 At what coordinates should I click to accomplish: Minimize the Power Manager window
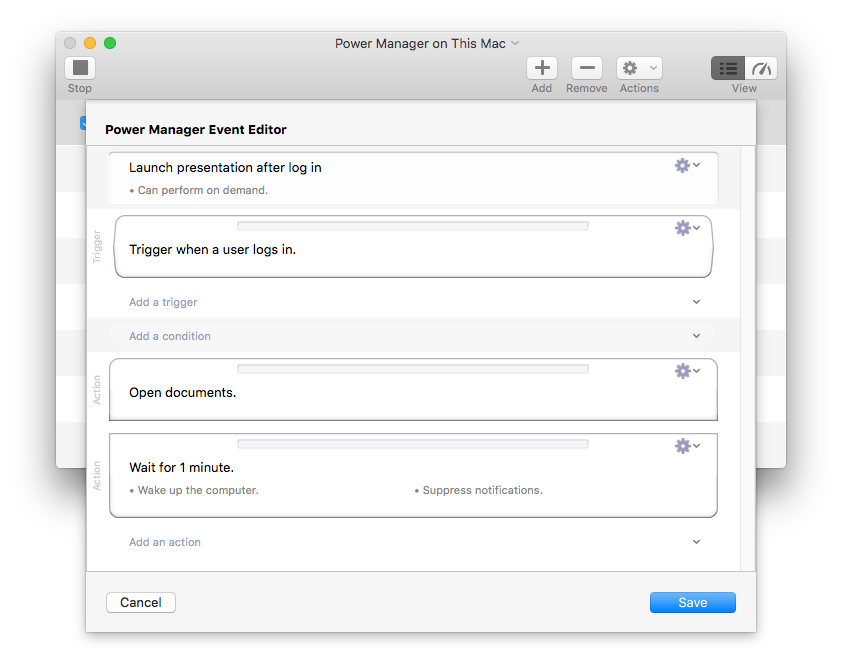[90, 43]
